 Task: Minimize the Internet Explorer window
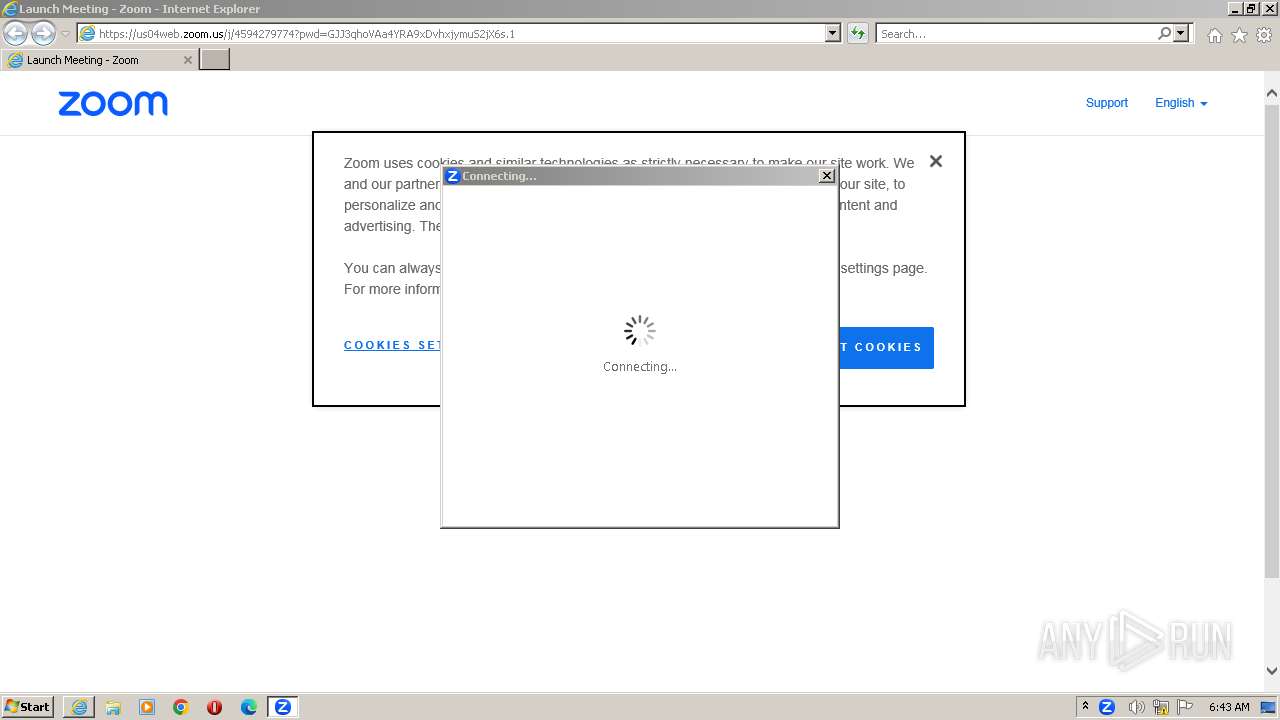click(x=1236, y=8)
